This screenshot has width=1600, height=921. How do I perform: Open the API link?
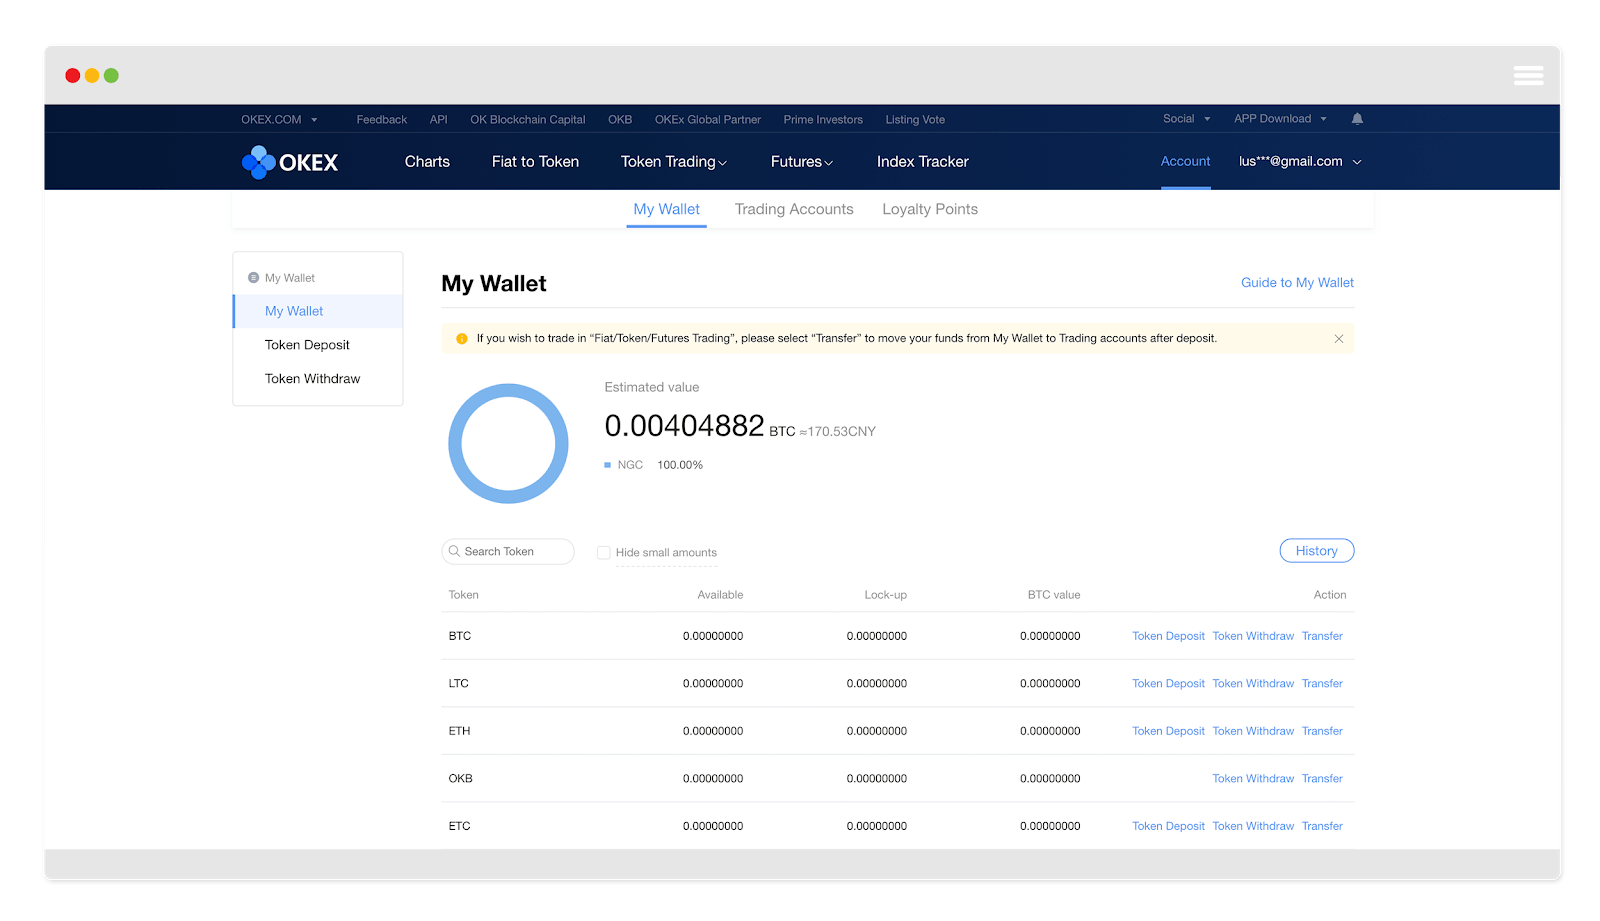point(438,120)
